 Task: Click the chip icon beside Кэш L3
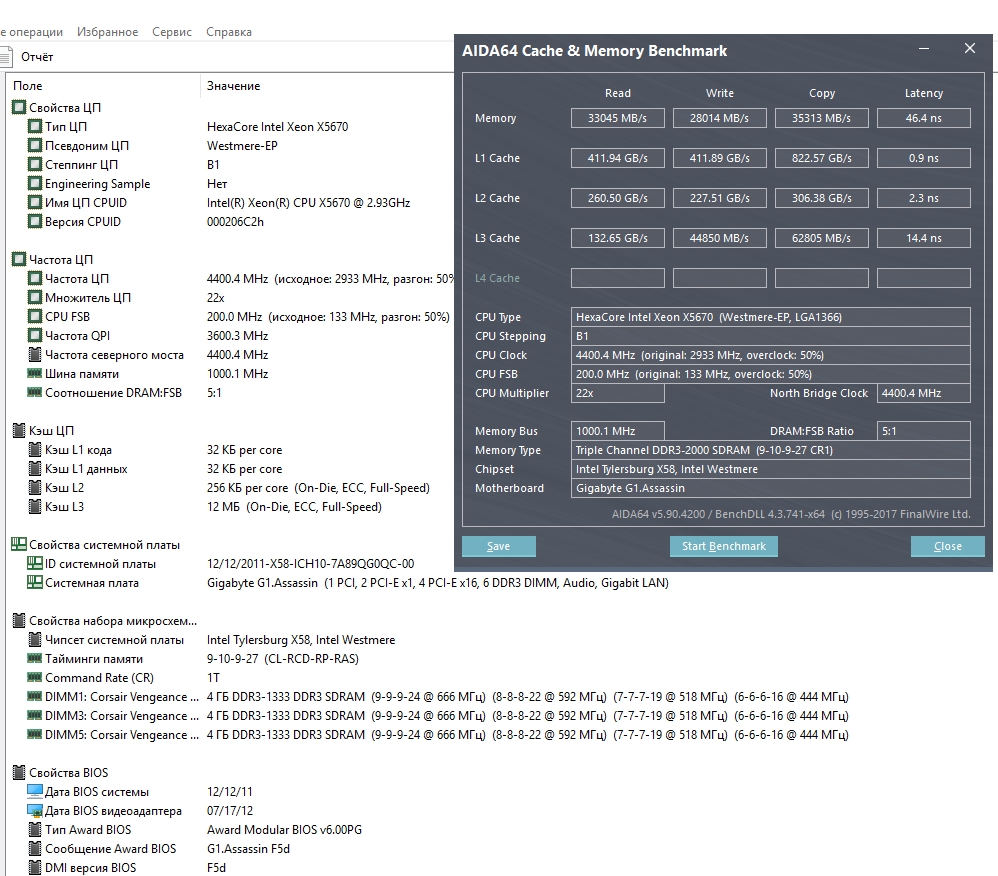click(34, 507)
